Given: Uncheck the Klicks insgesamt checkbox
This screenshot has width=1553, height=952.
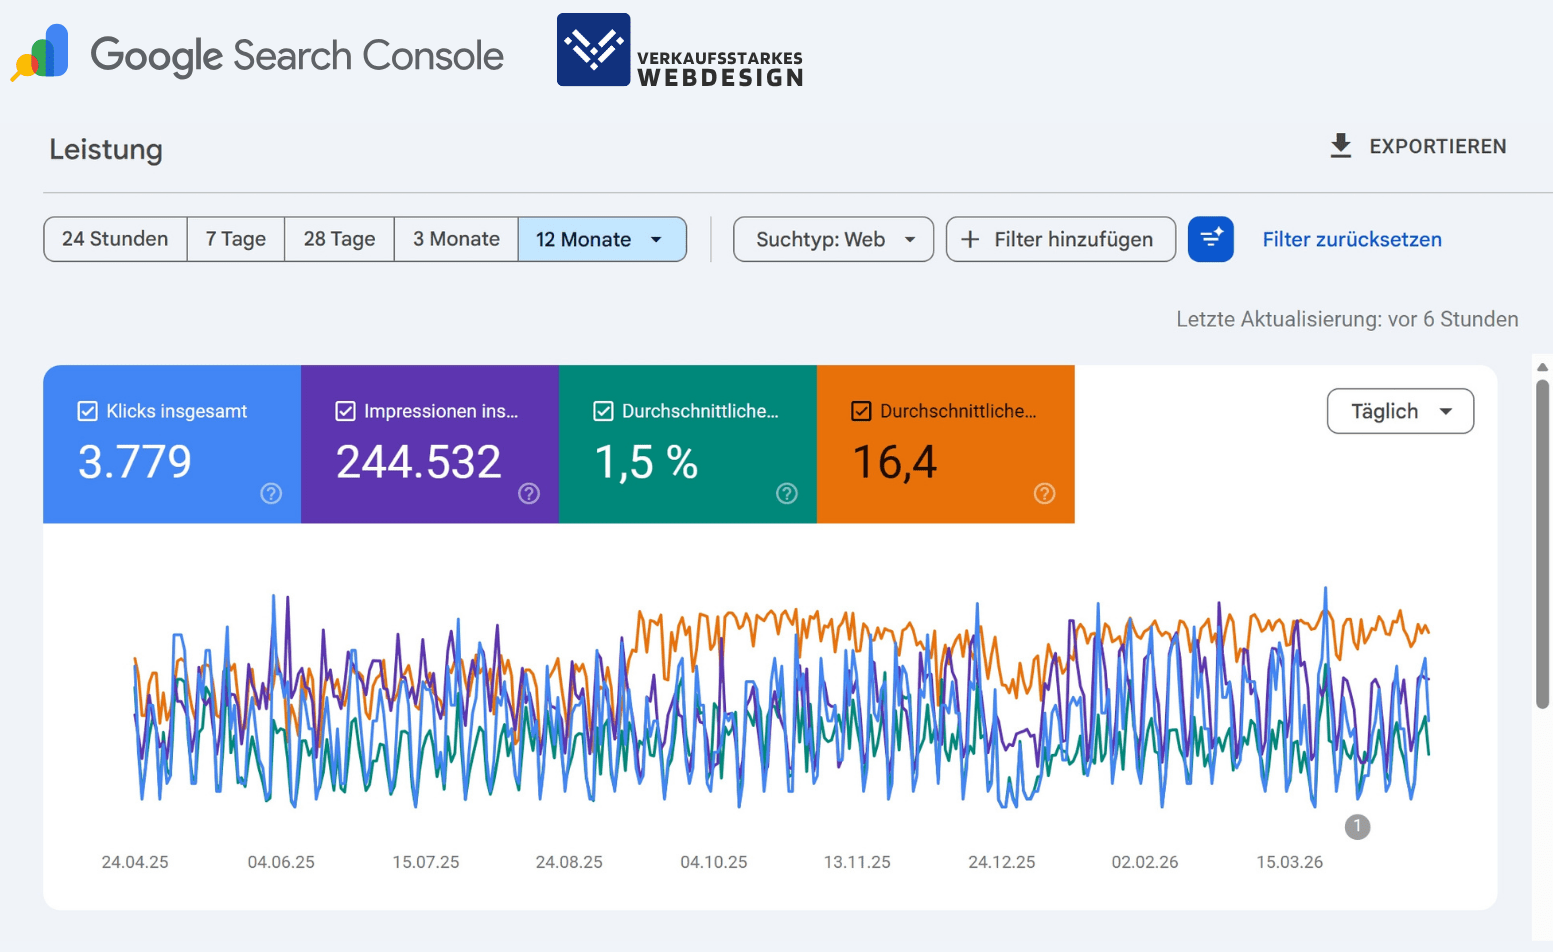Looking at the screenshot, I should click(x=86, y=410).
